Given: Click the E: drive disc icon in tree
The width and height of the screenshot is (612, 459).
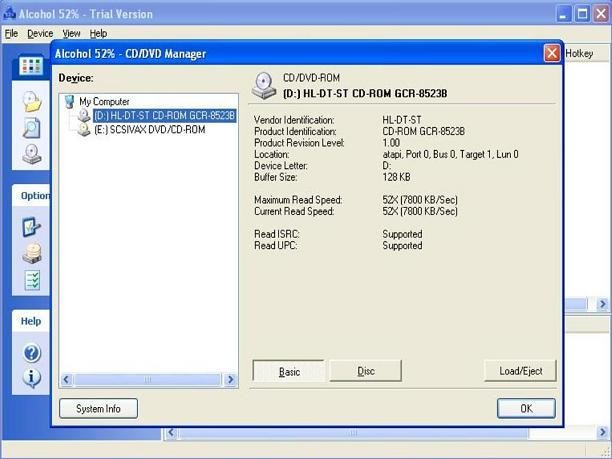Looking at the screenshot, I should (x=84, y=130).
